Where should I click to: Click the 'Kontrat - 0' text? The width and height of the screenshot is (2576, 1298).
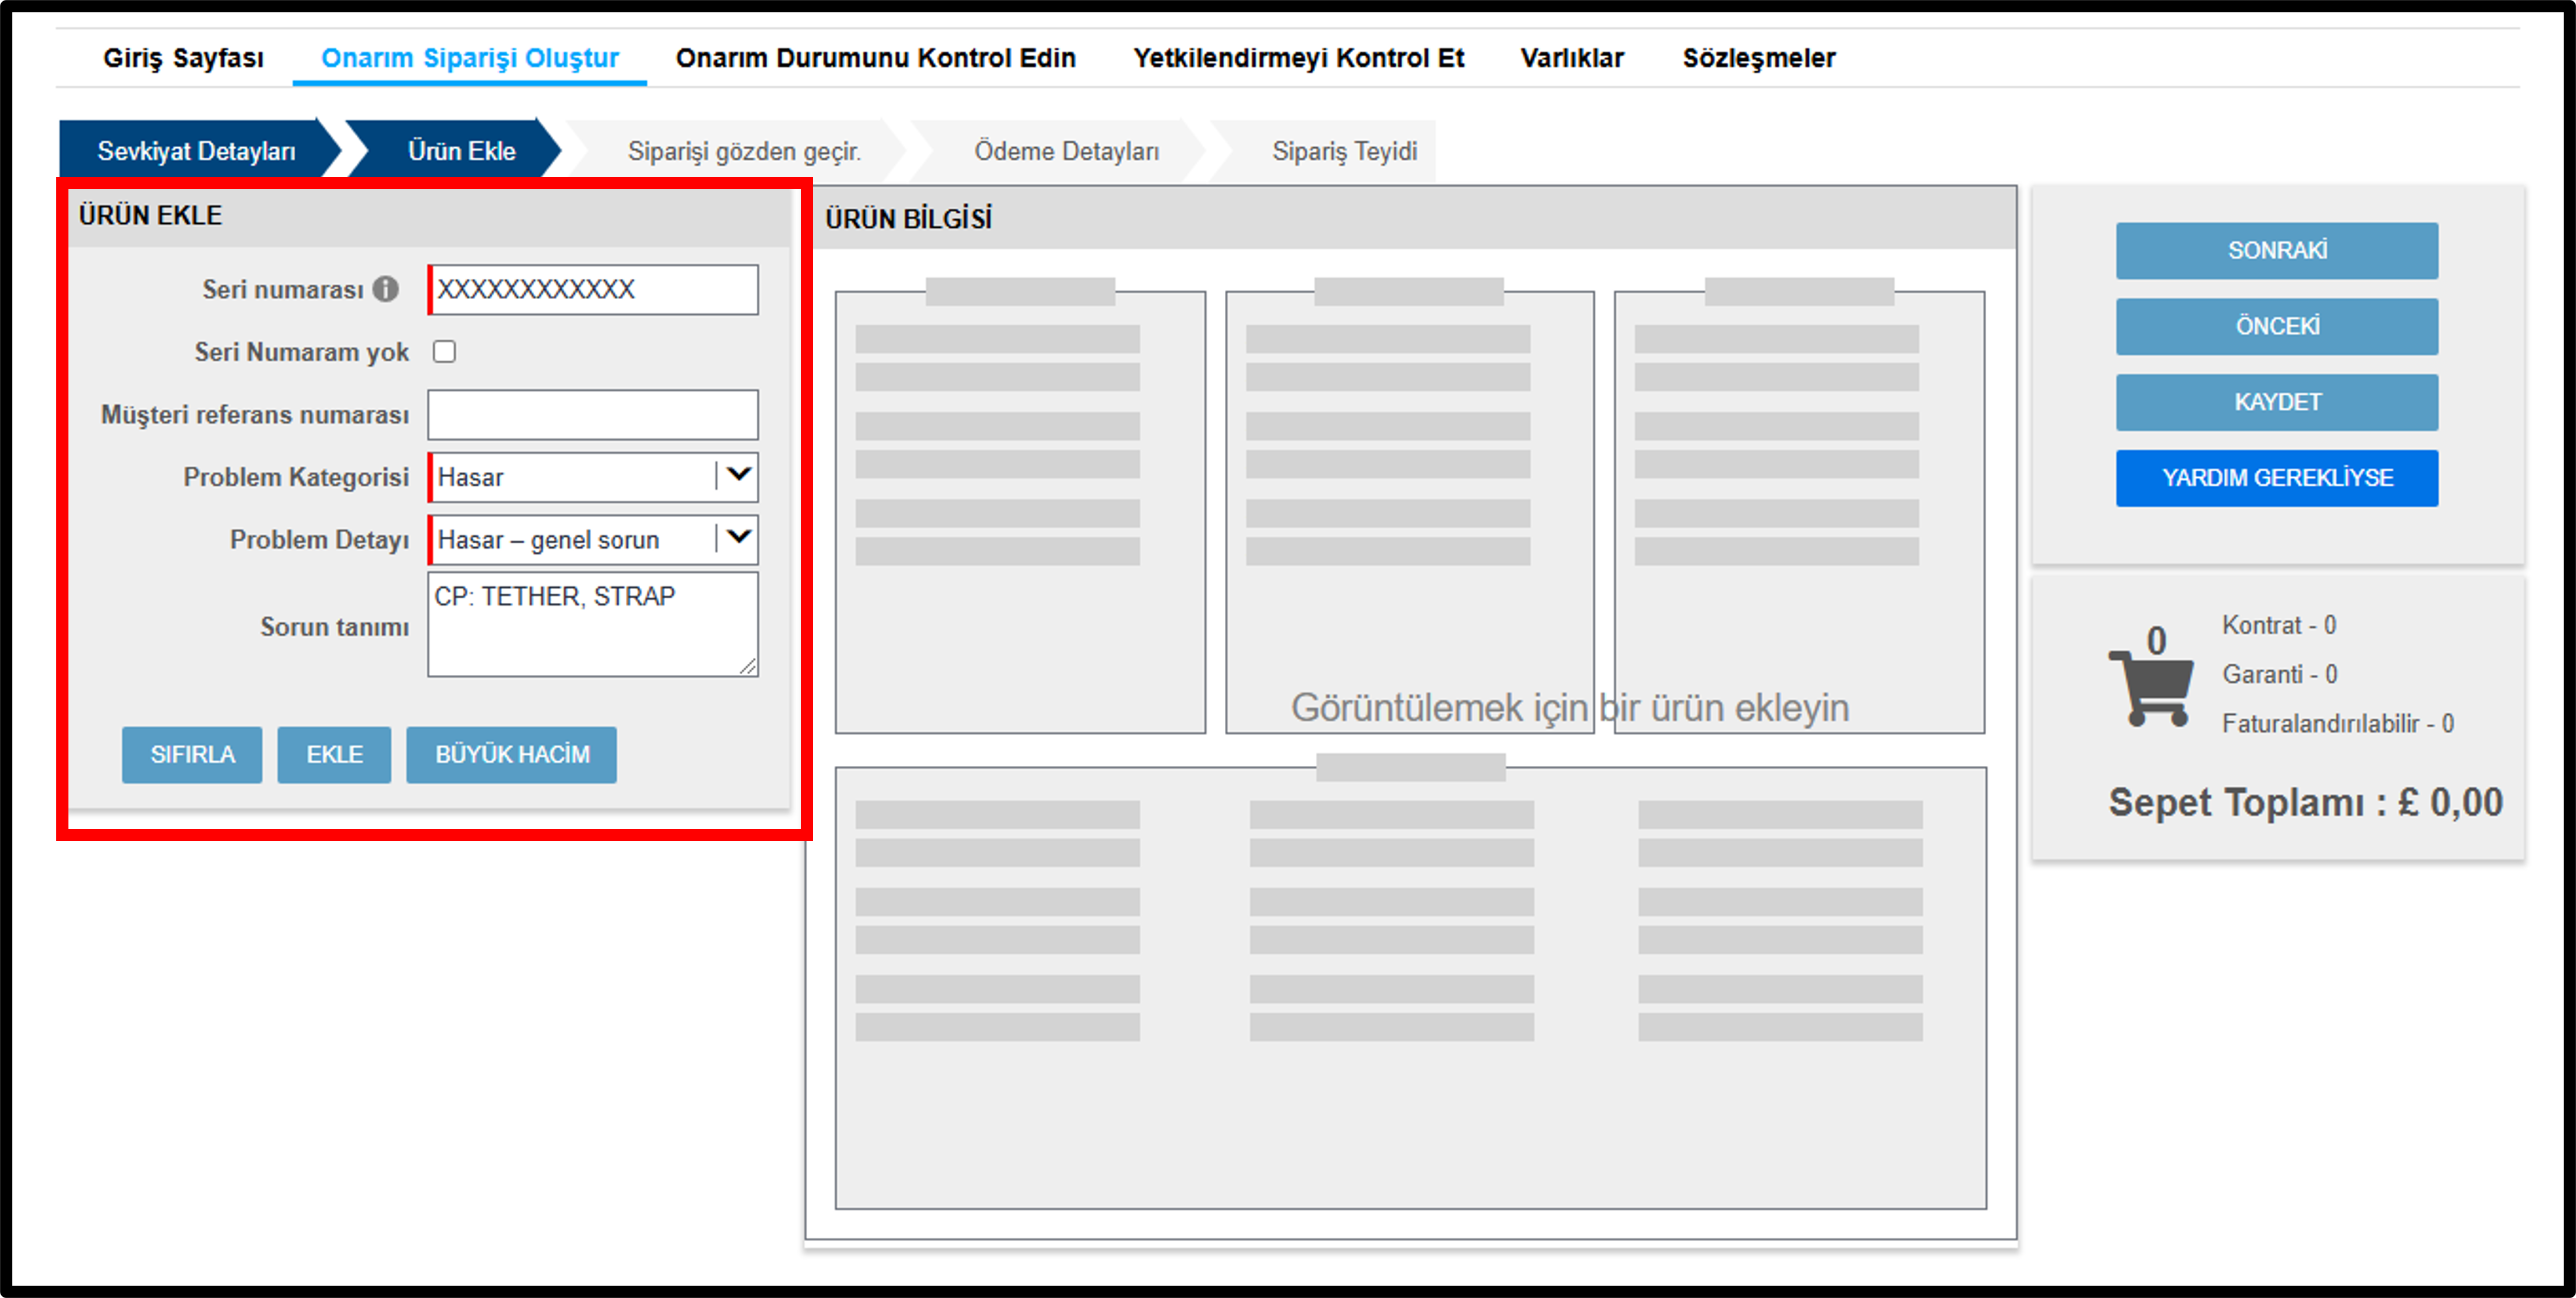pos(2279,625)
